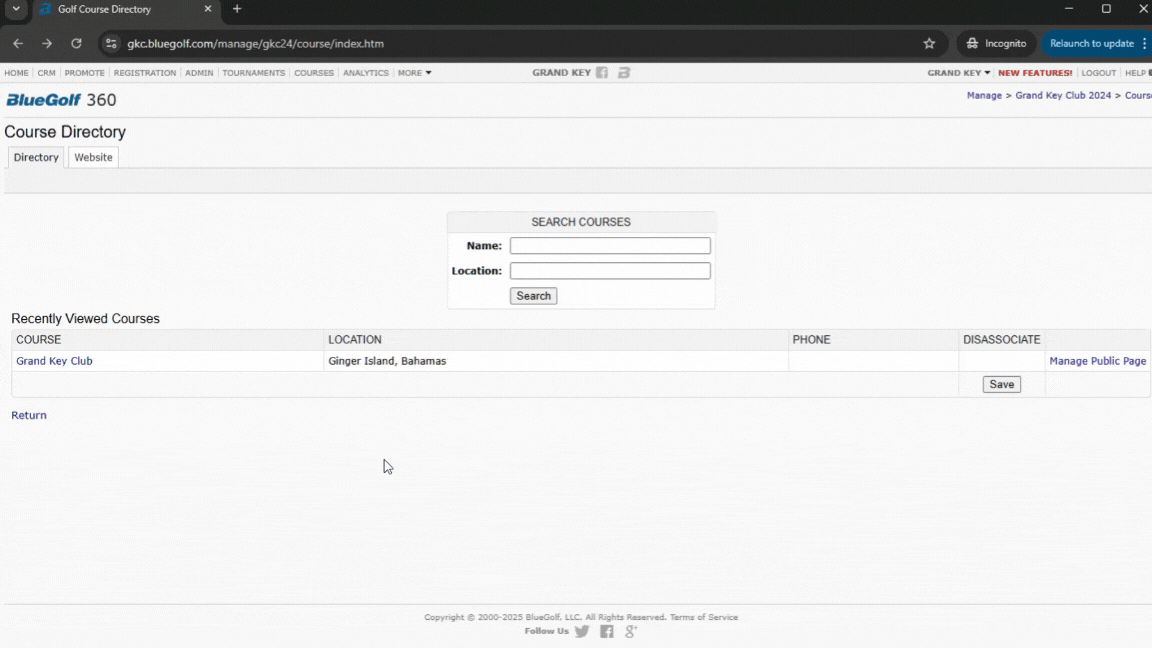Switch to the Website tab
1152x648 pixels.
[93, 157]
